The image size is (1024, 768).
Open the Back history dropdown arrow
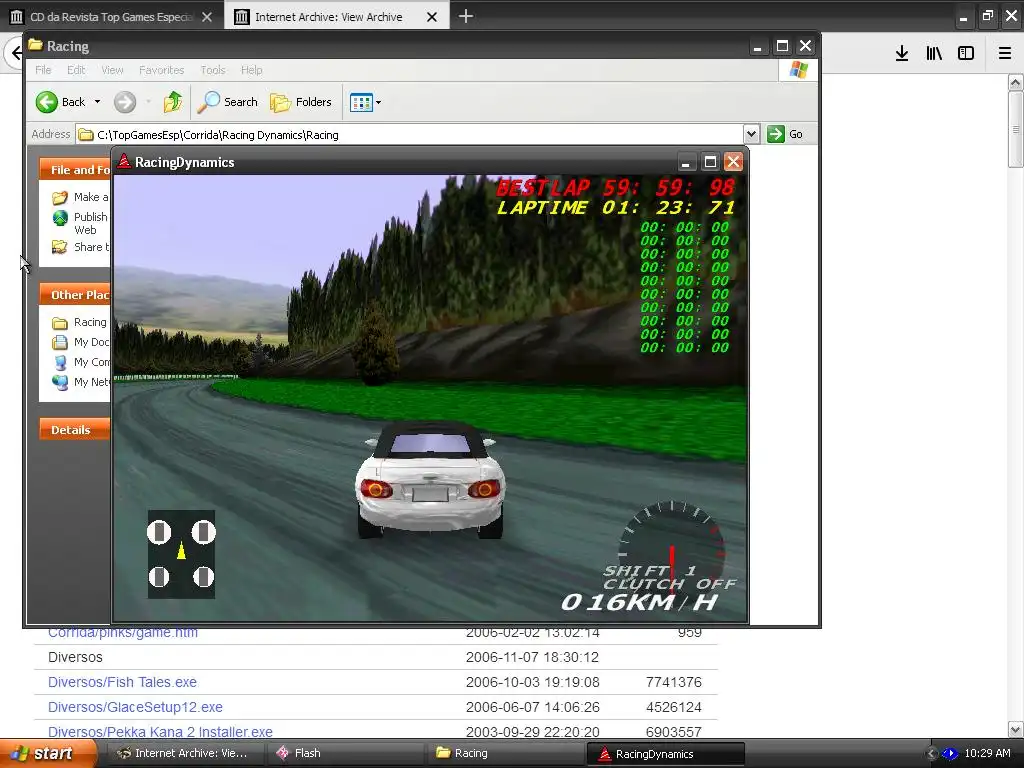click(97, 102)
